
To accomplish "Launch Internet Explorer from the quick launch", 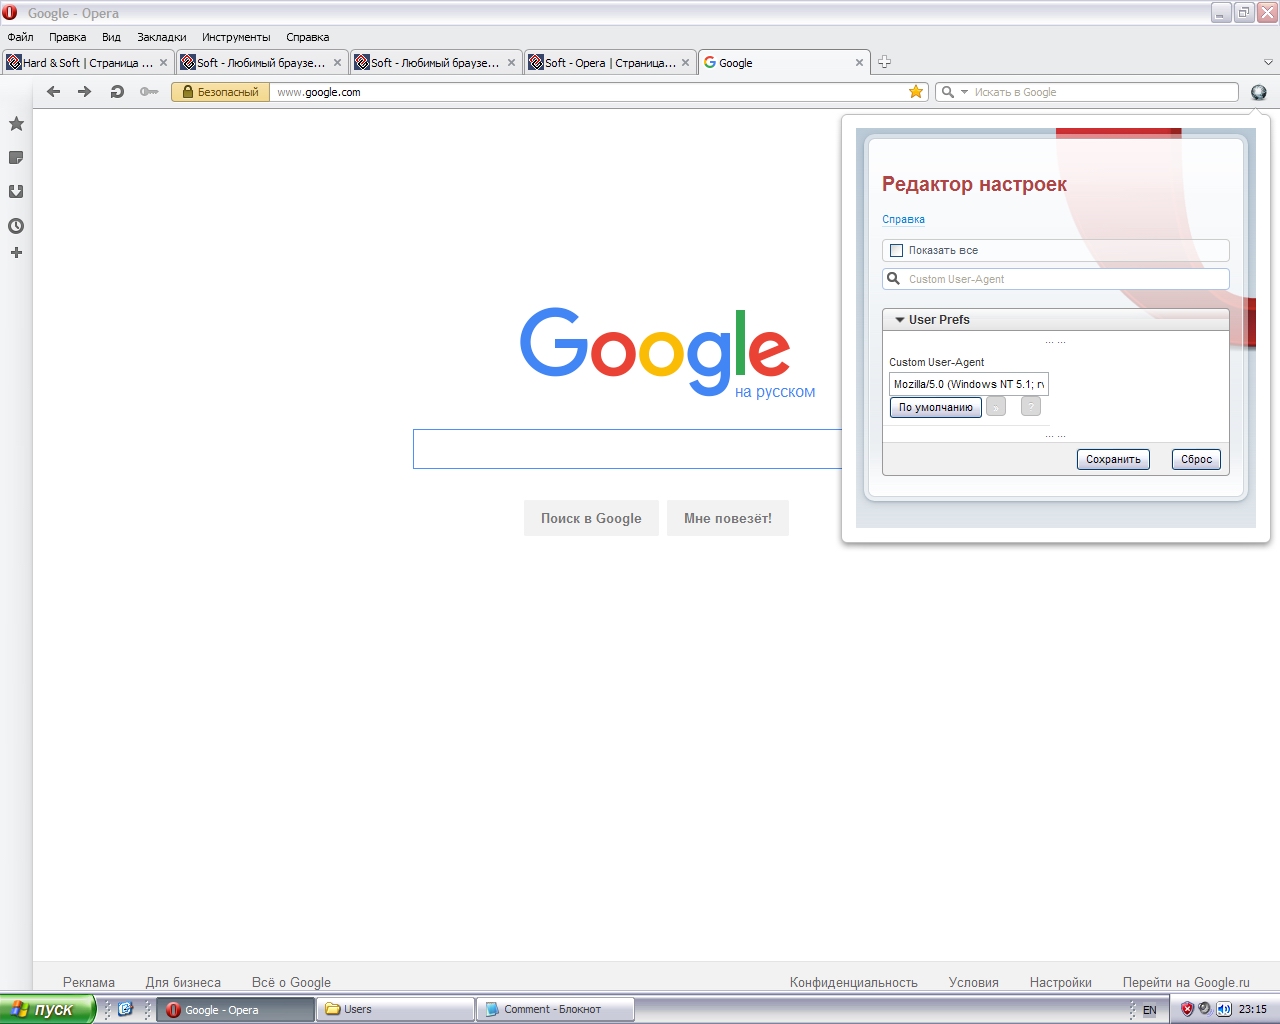I will click(125, 1009).
